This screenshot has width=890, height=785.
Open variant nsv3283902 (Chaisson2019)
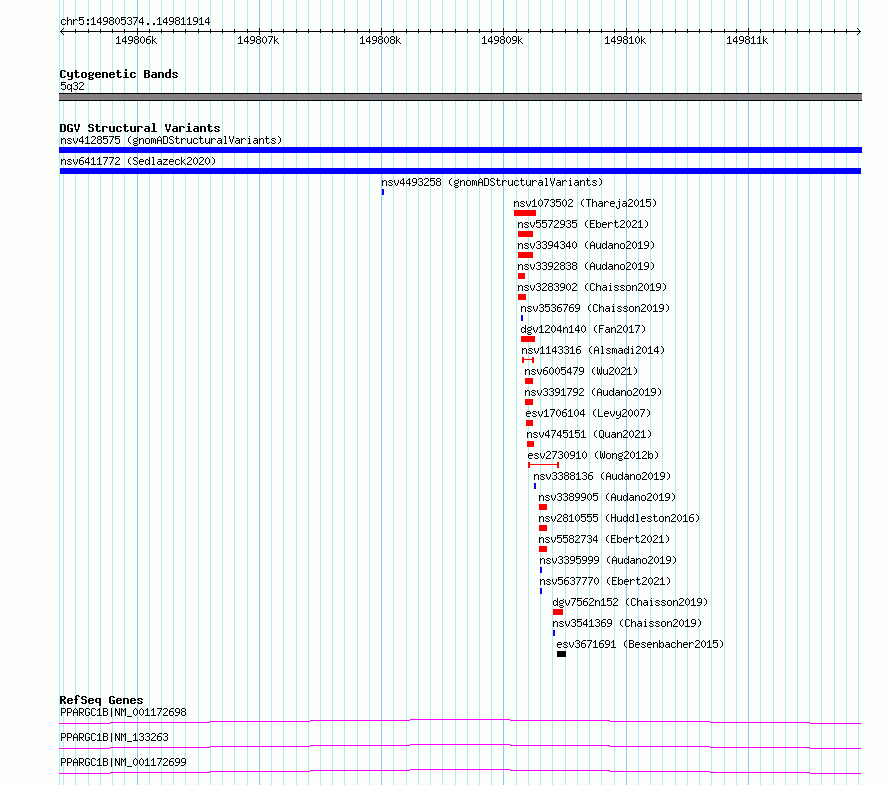coord(592,287)
